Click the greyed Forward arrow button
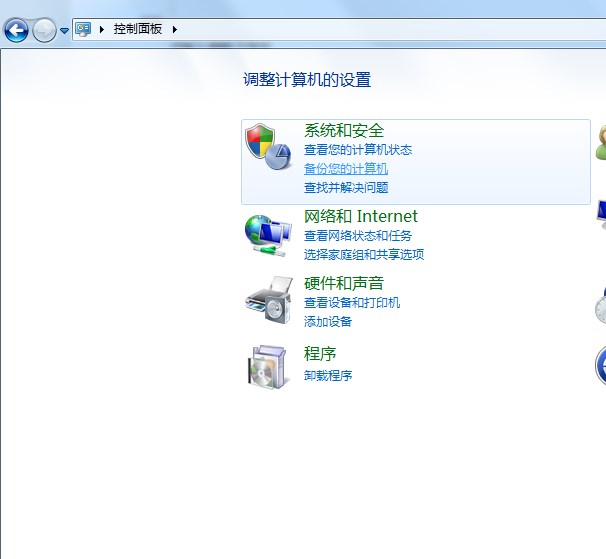606x559 pixels. (x=44, y=30)
